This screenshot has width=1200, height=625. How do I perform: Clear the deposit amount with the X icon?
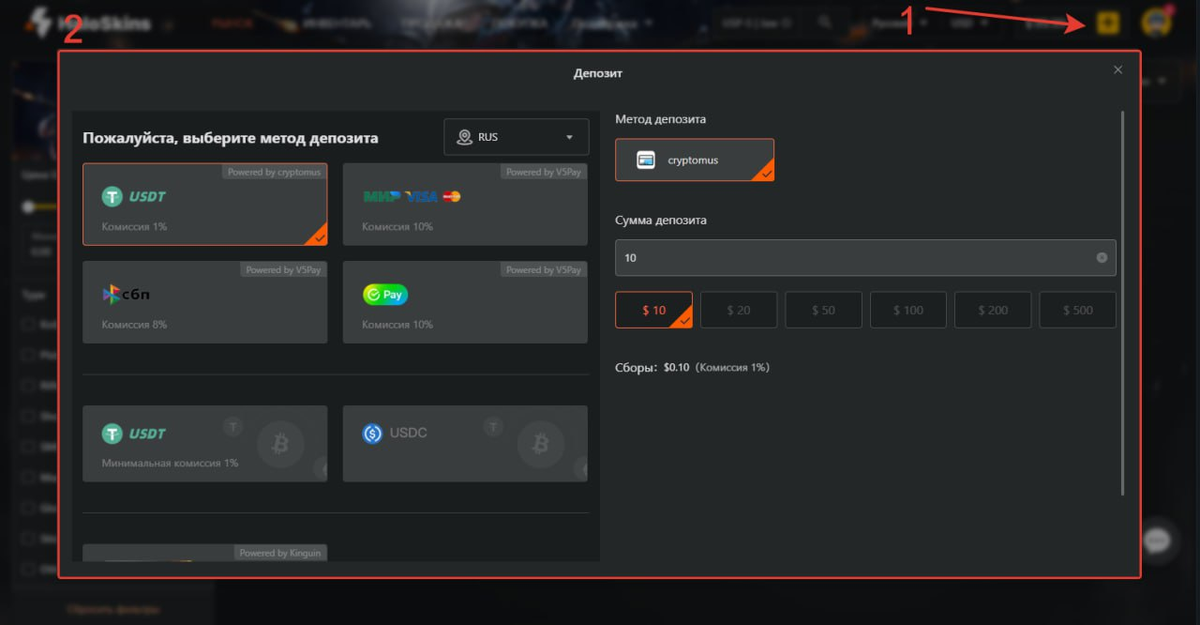pos(1102,257)
